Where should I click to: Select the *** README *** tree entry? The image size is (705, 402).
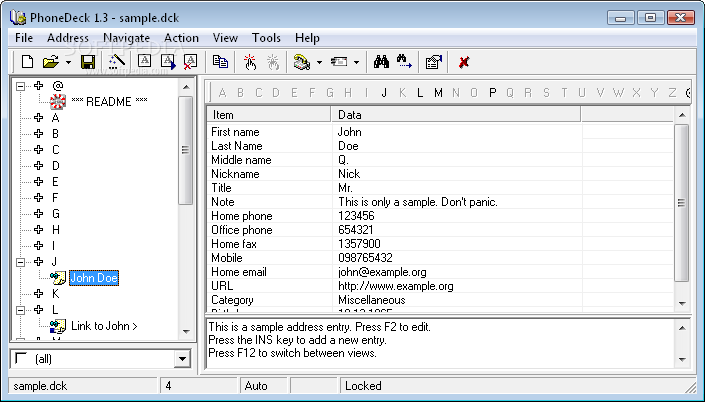coord(109,102)
